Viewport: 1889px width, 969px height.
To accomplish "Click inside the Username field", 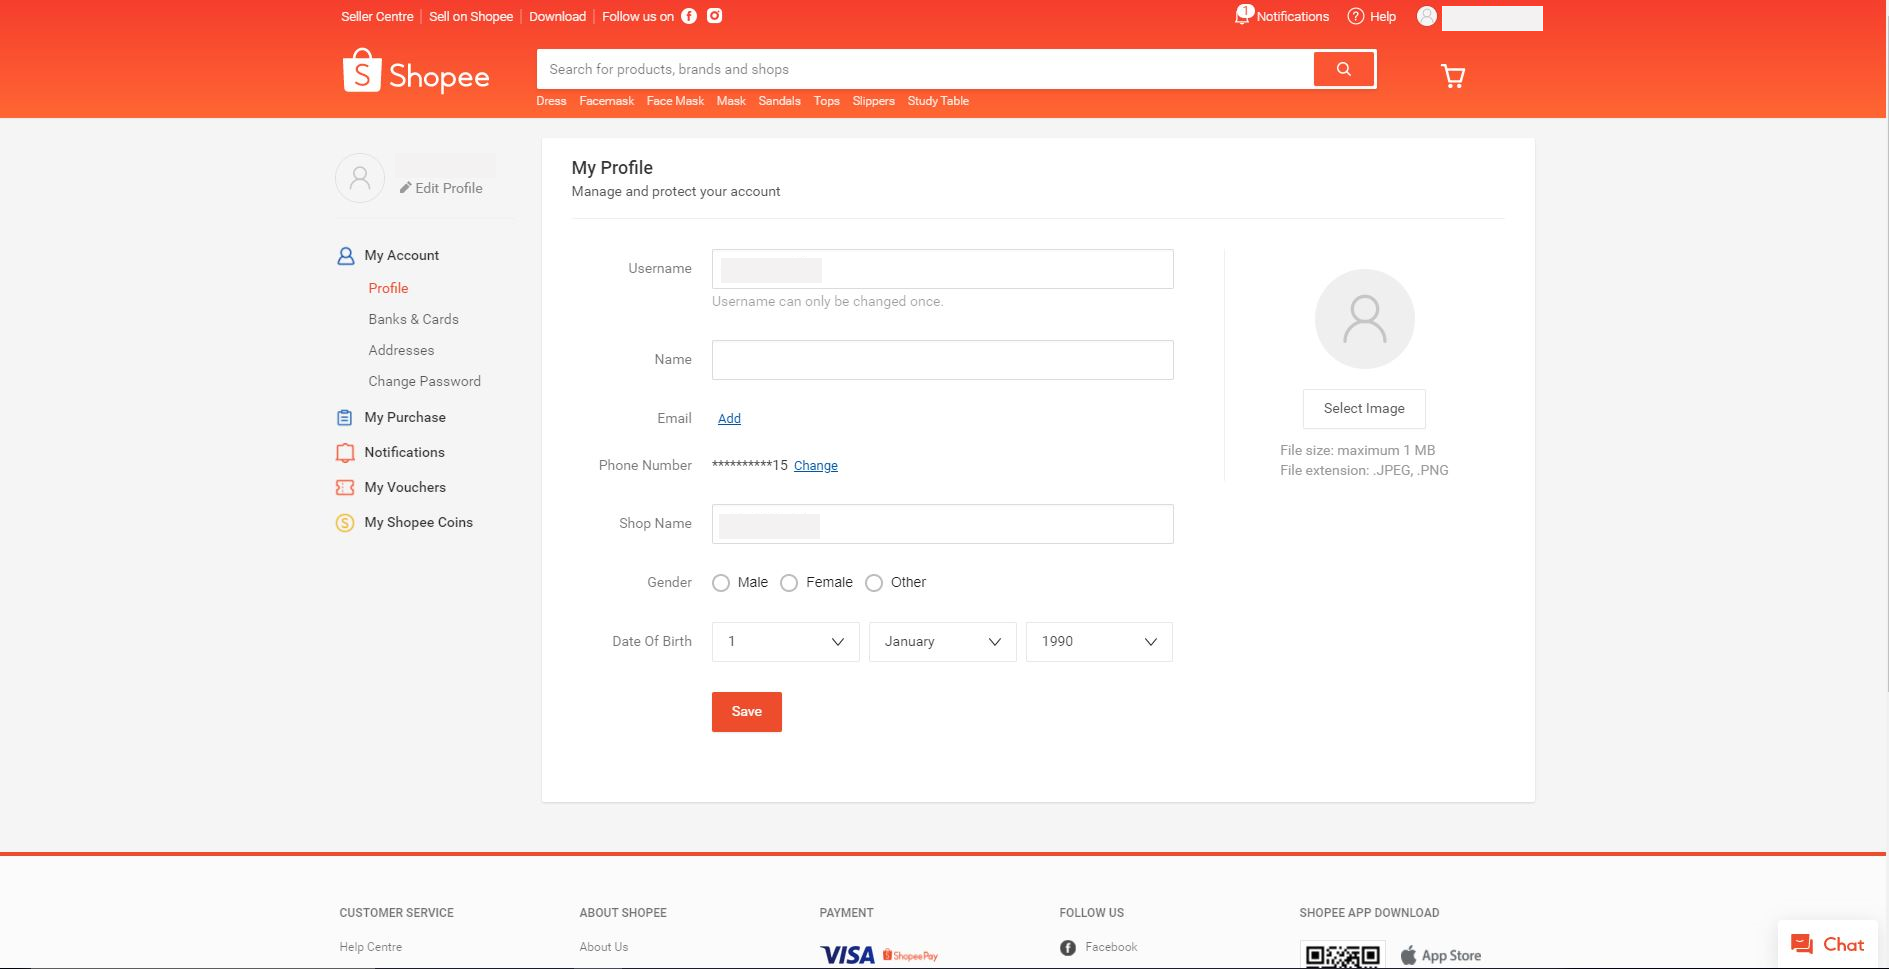I will (943, 269).
